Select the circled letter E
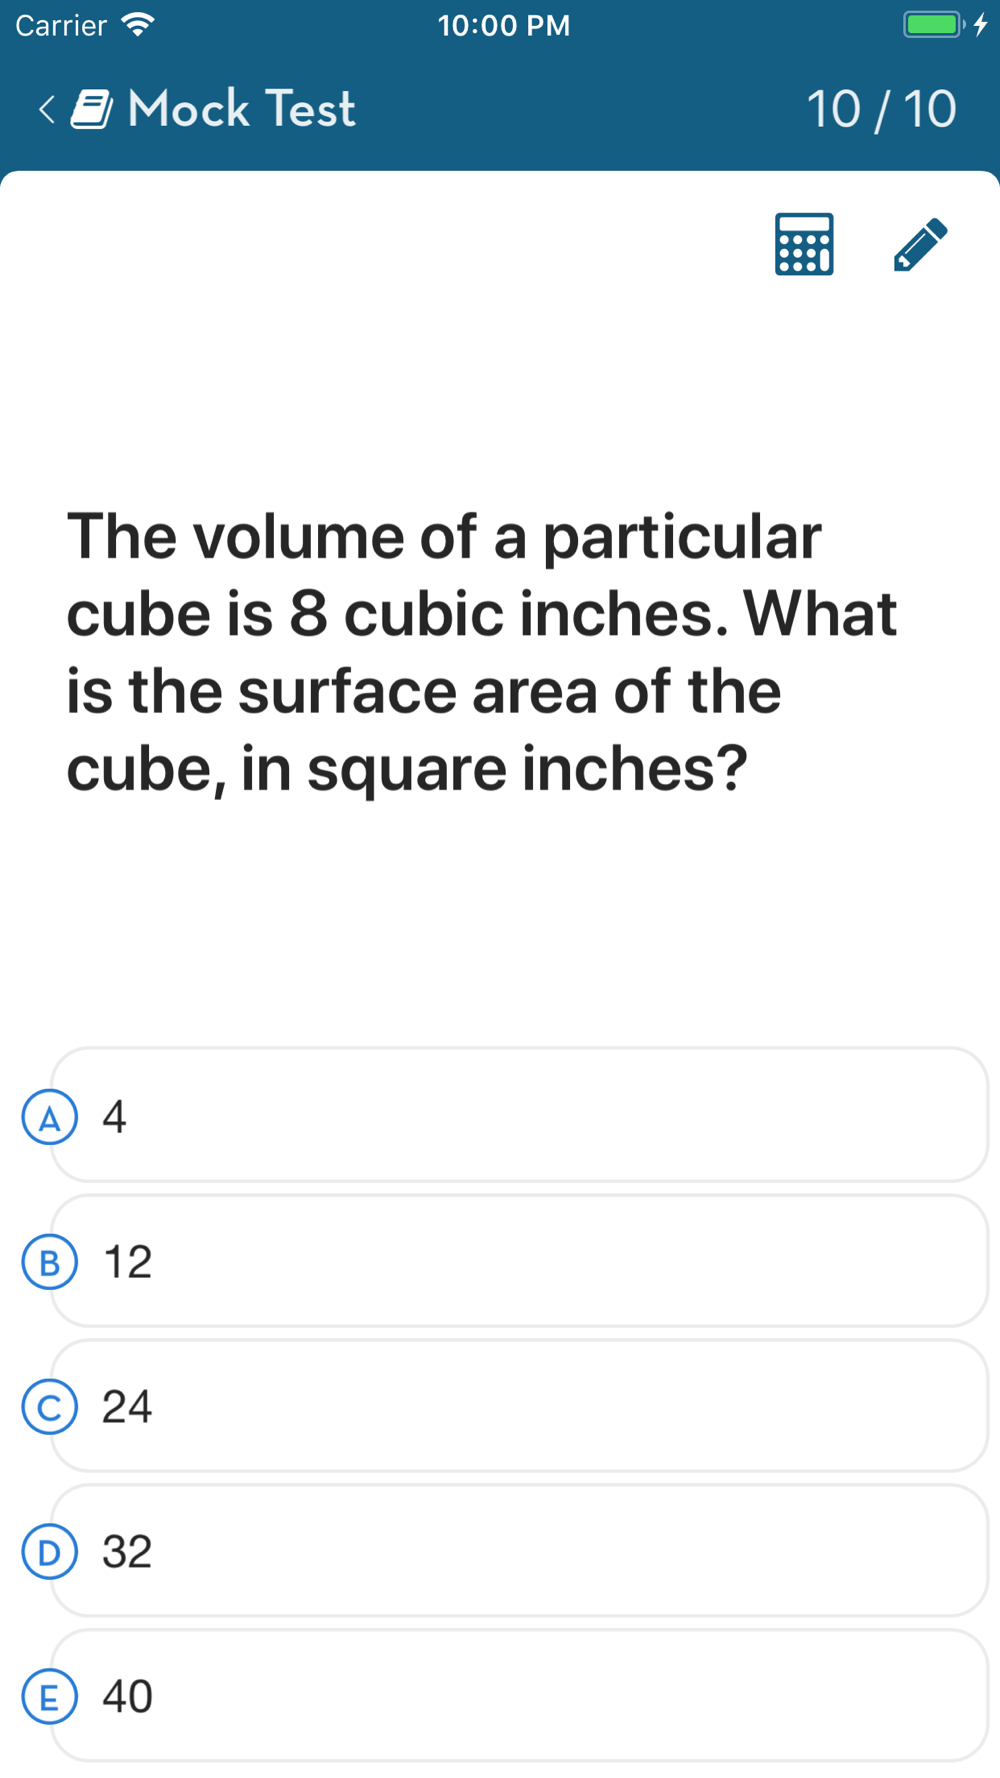 pyautogui.click(x=49, y=1697)
